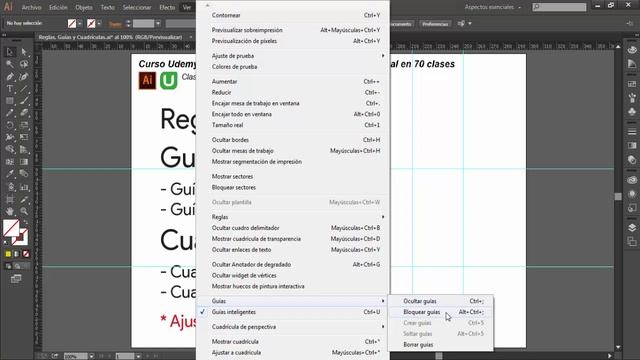Select the Zoom tool magnifier

tap(24, 211)
